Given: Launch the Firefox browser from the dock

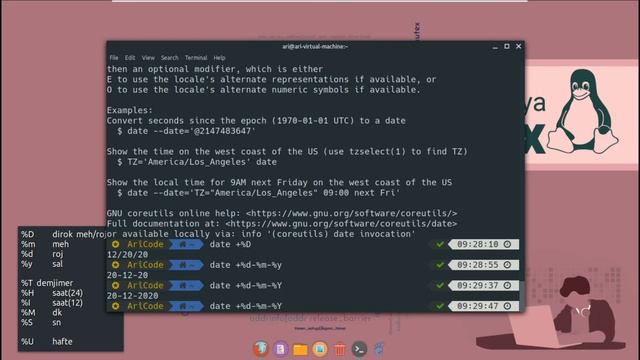Looking at the screenshot, I should (261, 349).
